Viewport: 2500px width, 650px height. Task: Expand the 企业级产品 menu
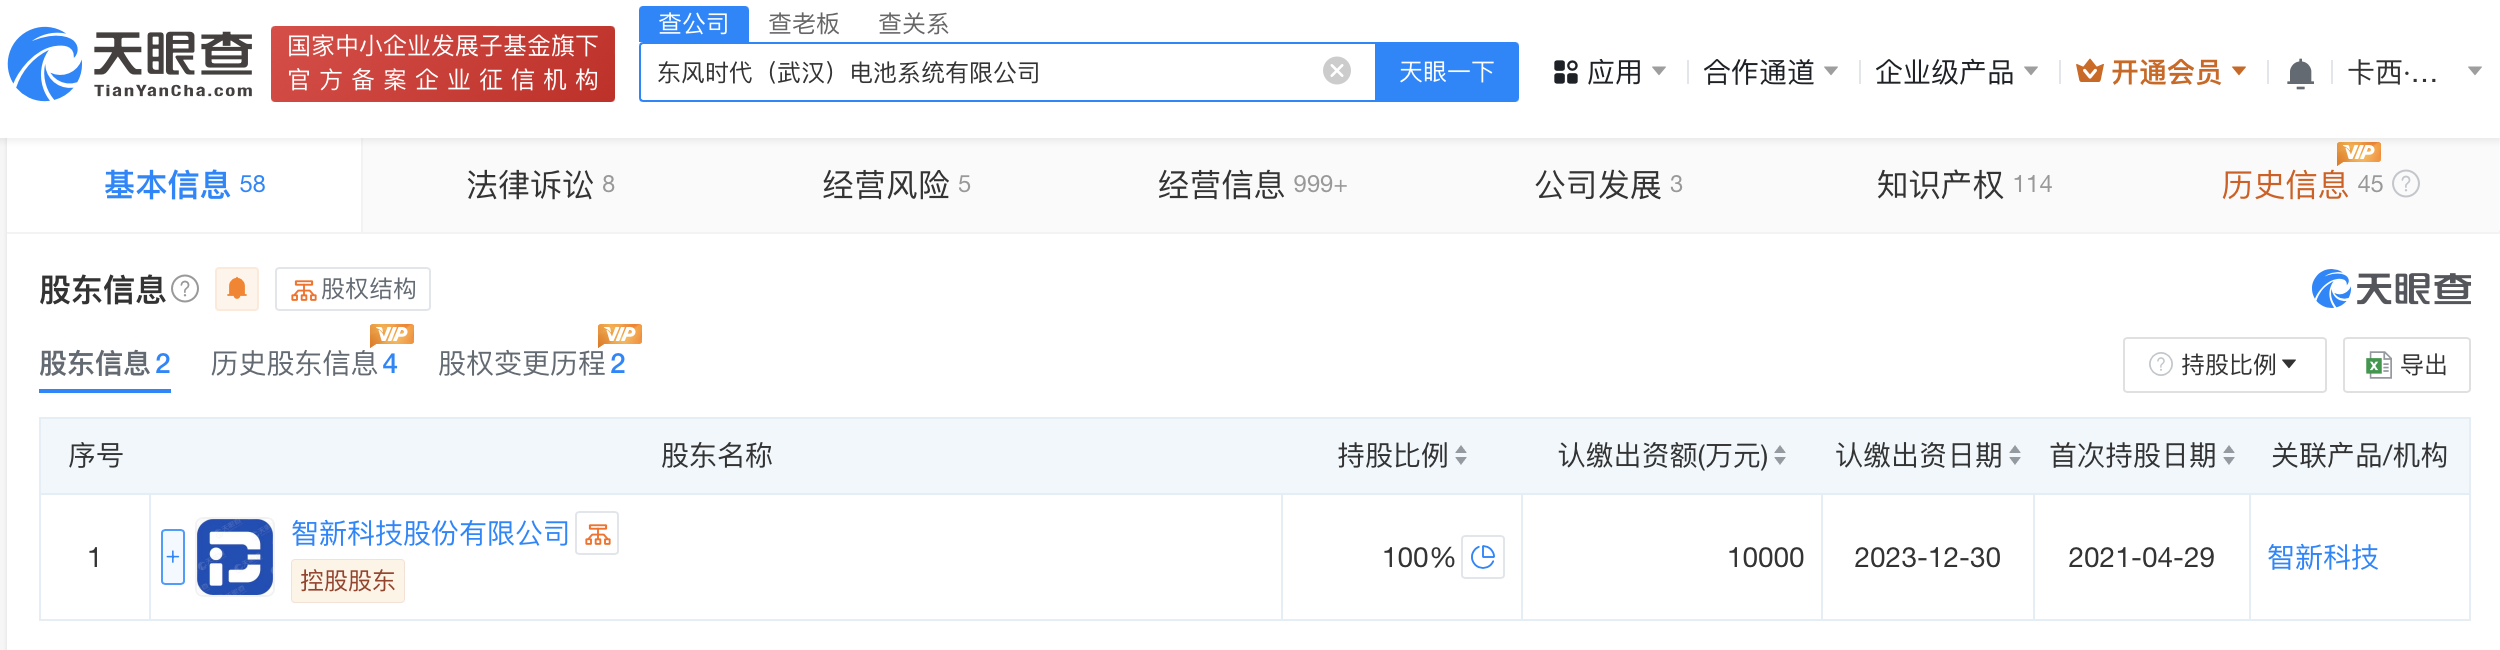[1956, 72]
